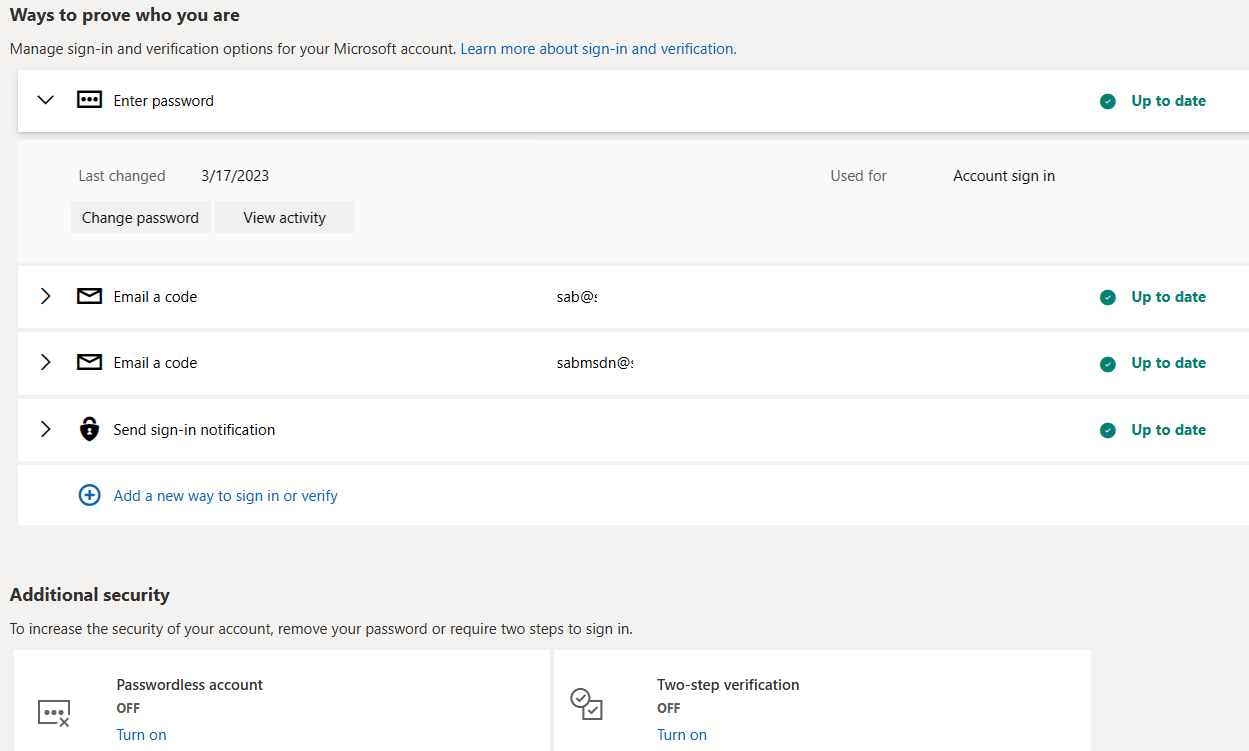Image resolution: width=1249 pixels, height=751 pixels.
Task: Click the sabmsdn@ email address text
Action: coord(595,363)
